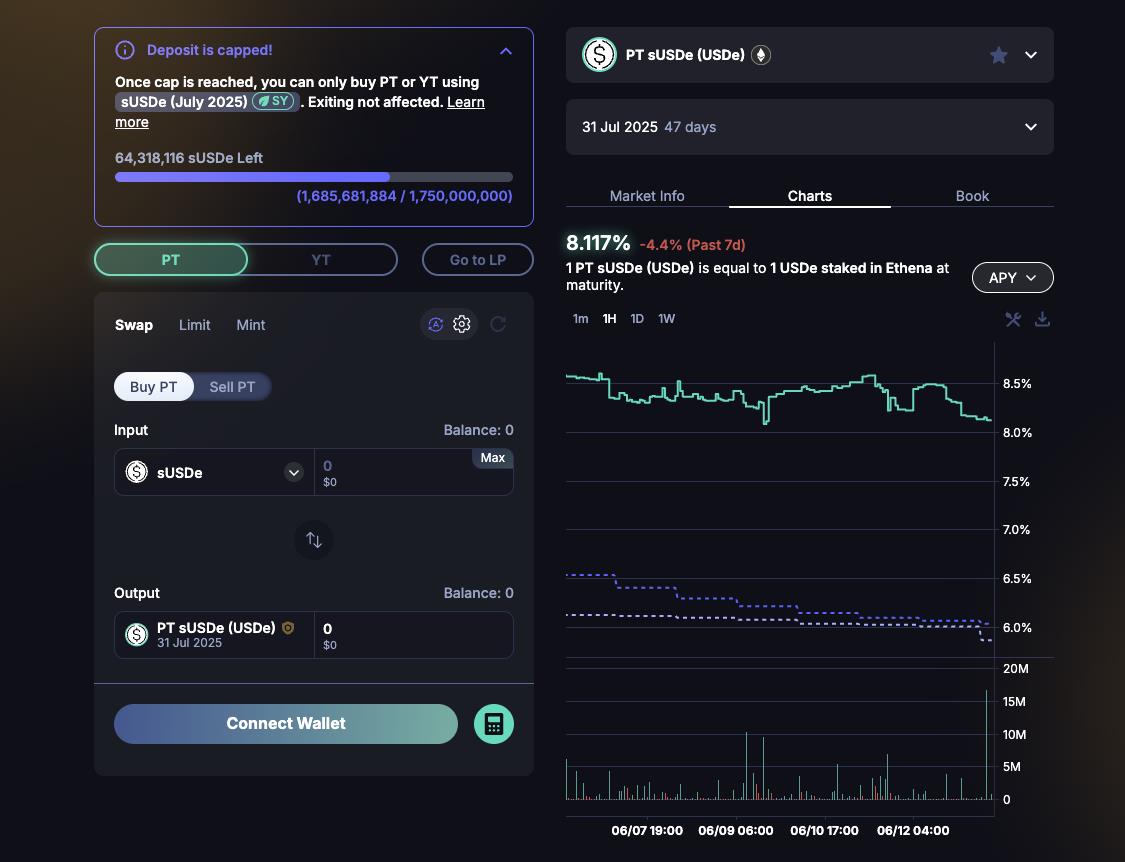Open the Market Info tab

point(647,196)
